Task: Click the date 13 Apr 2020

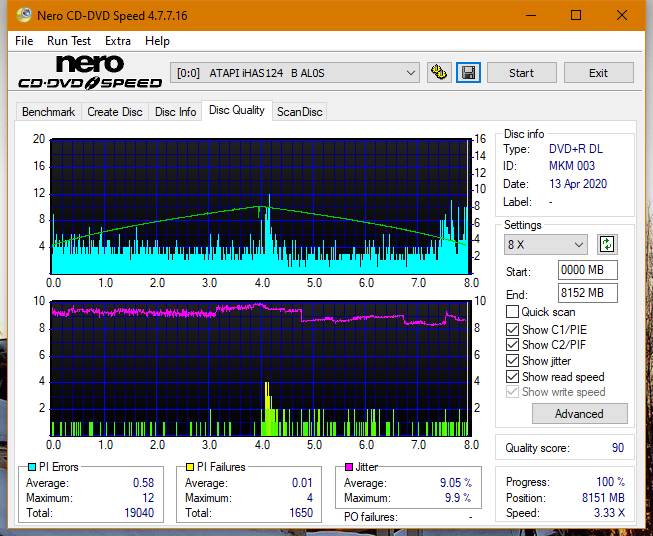Action: point(578,184)
